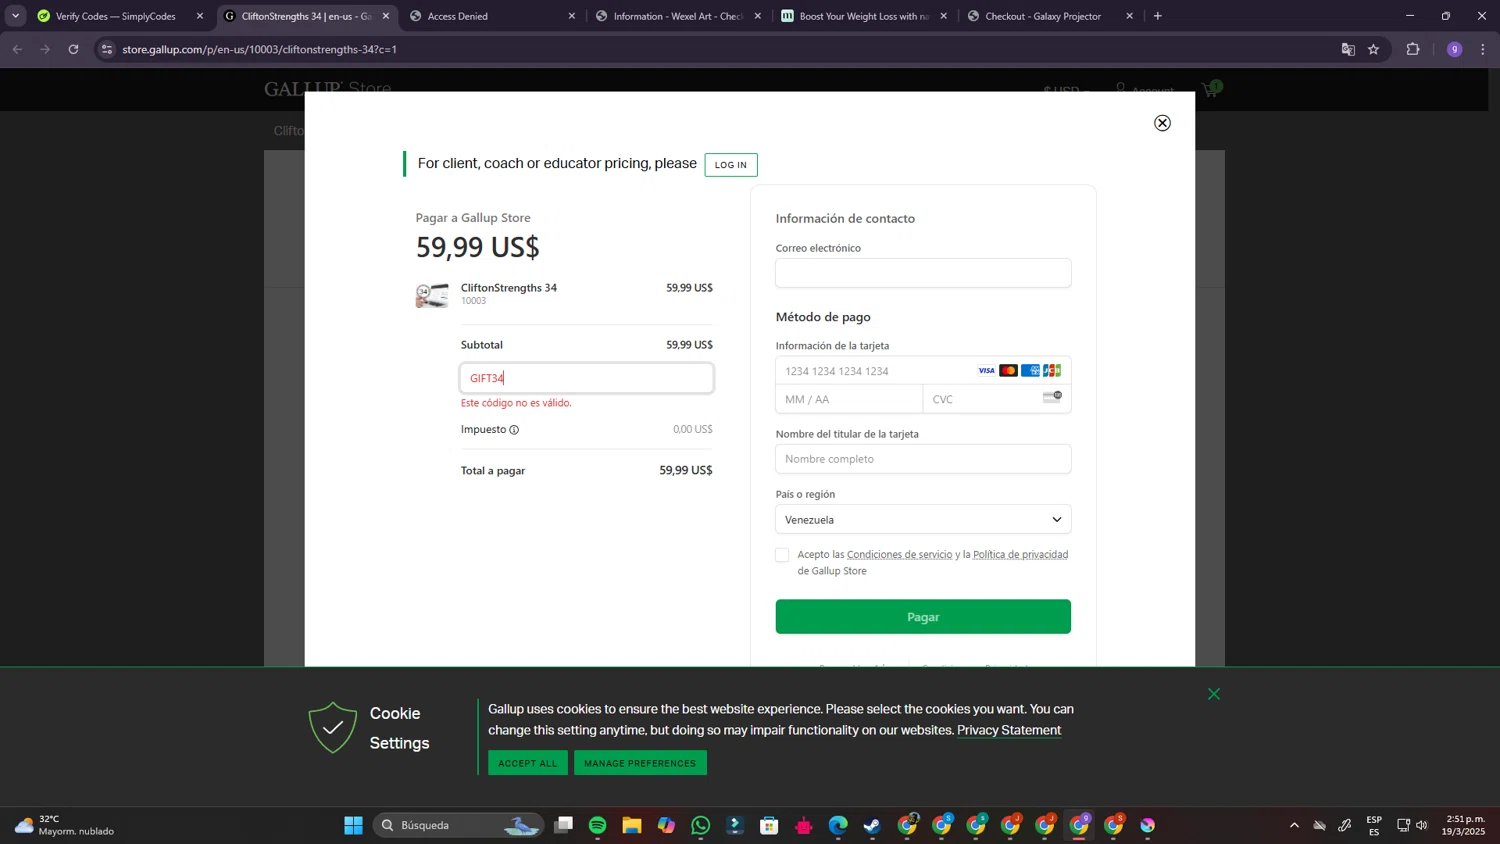1500x844 pixels.
Task: Close the checkout modal with the X icon
Action: [1162, 123]
